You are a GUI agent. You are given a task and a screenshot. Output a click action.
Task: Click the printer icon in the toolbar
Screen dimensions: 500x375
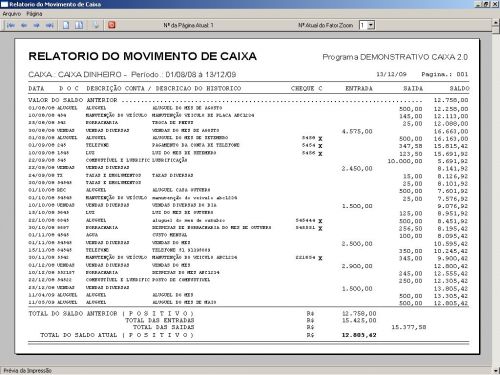tap(96, 25)
